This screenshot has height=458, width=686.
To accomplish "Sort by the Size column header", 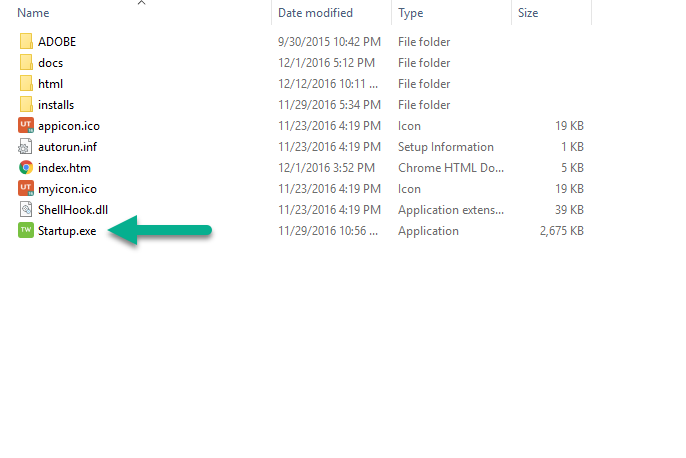I will [x=528, y=13].
